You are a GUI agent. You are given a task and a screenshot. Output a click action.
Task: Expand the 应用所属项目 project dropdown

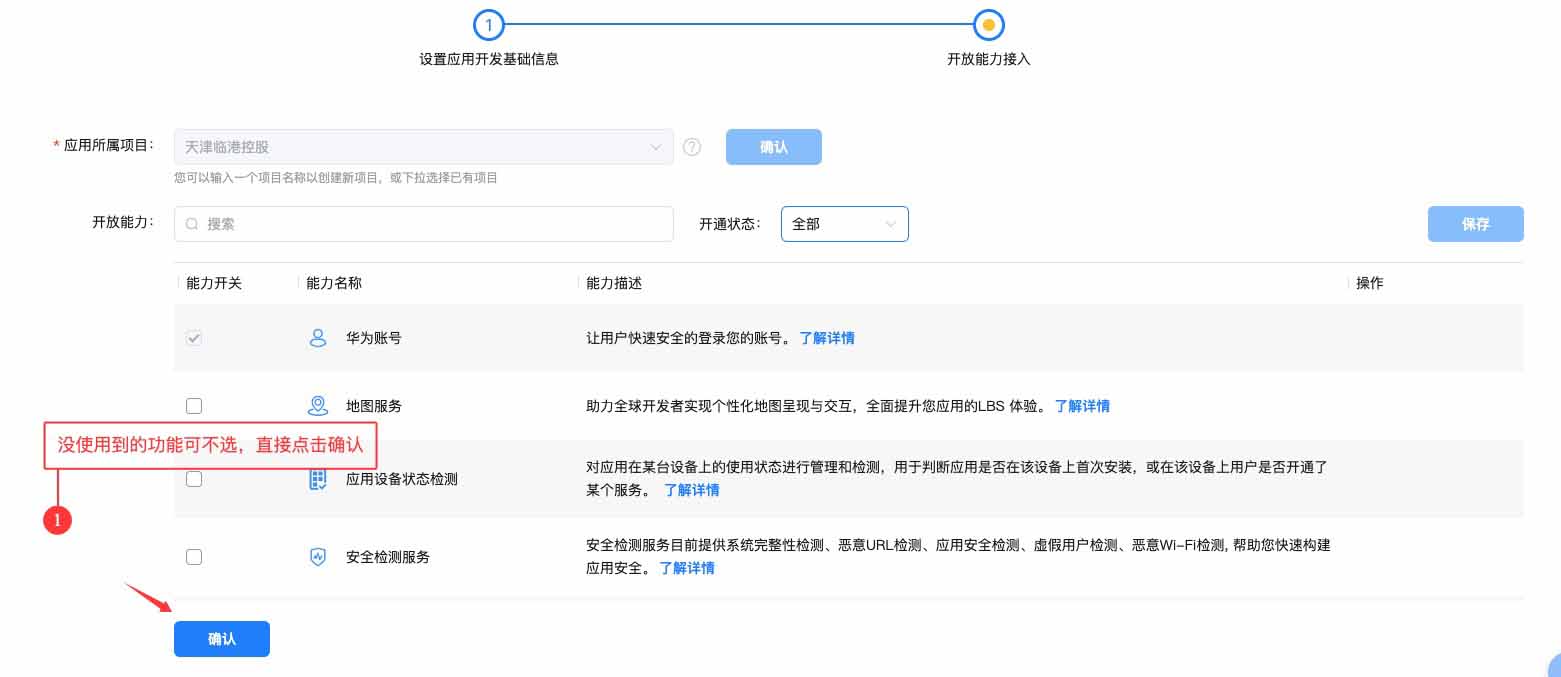point(424,147)
